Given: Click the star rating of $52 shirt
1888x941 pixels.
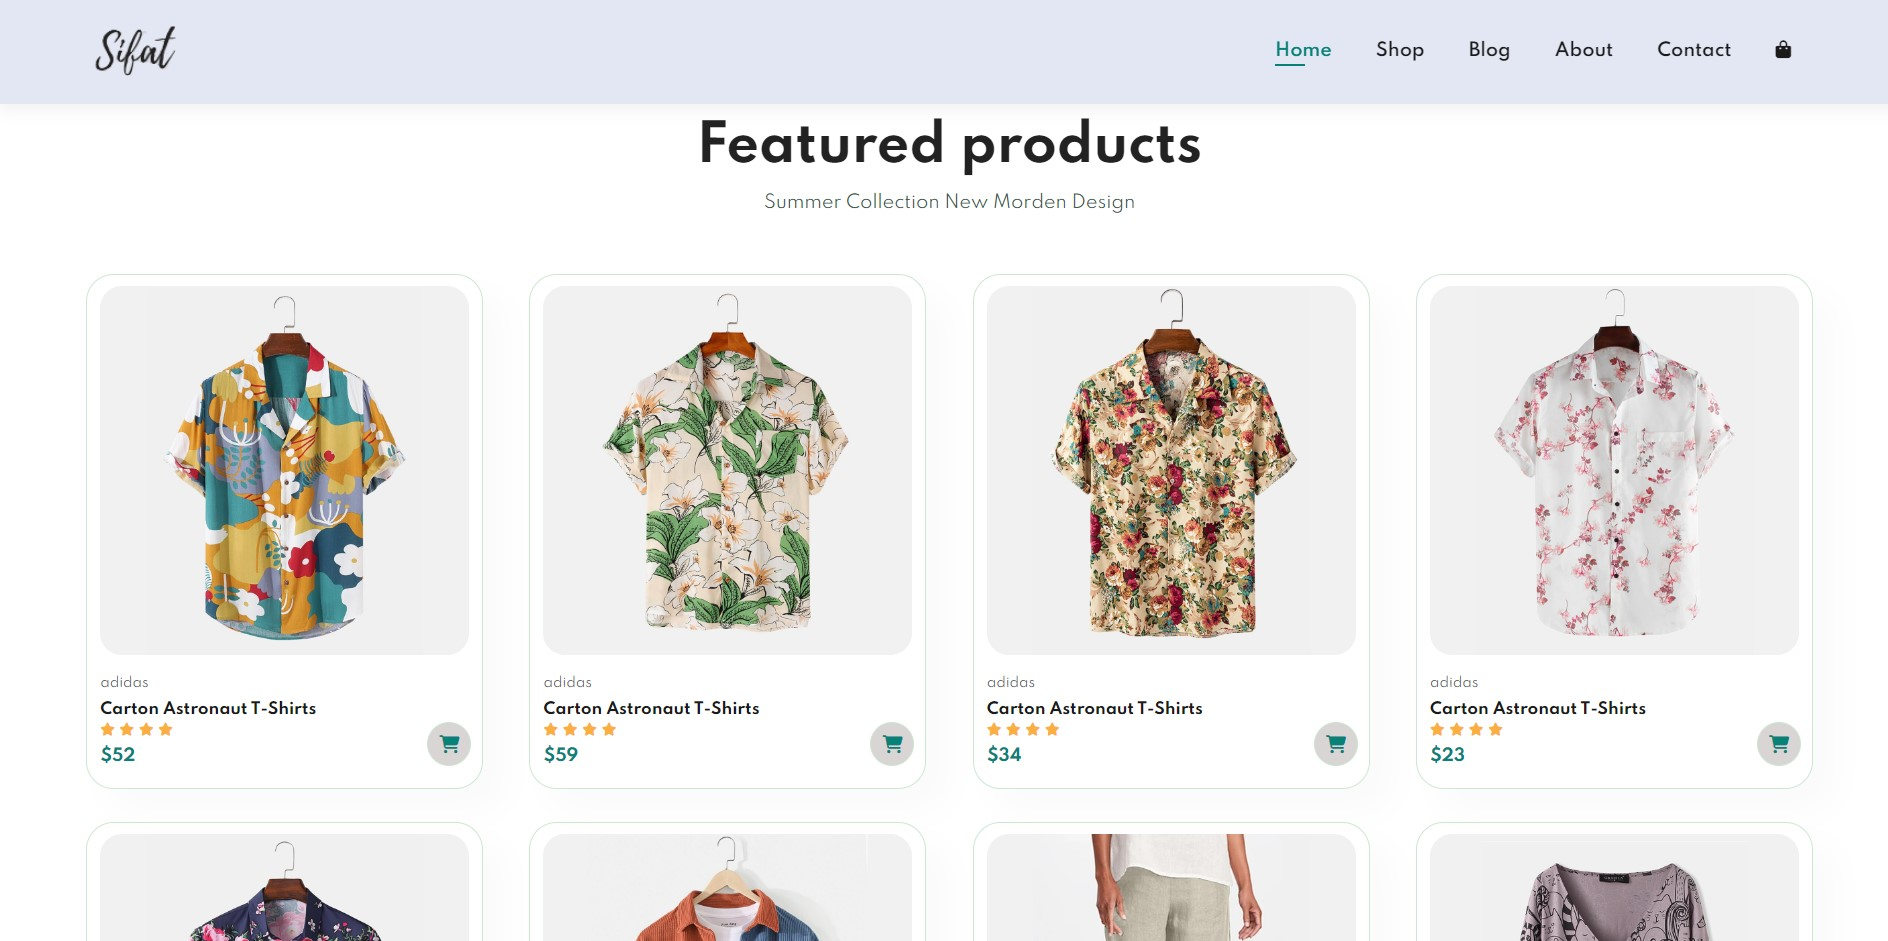Looking at the screenshot, I should pos(137,730).
